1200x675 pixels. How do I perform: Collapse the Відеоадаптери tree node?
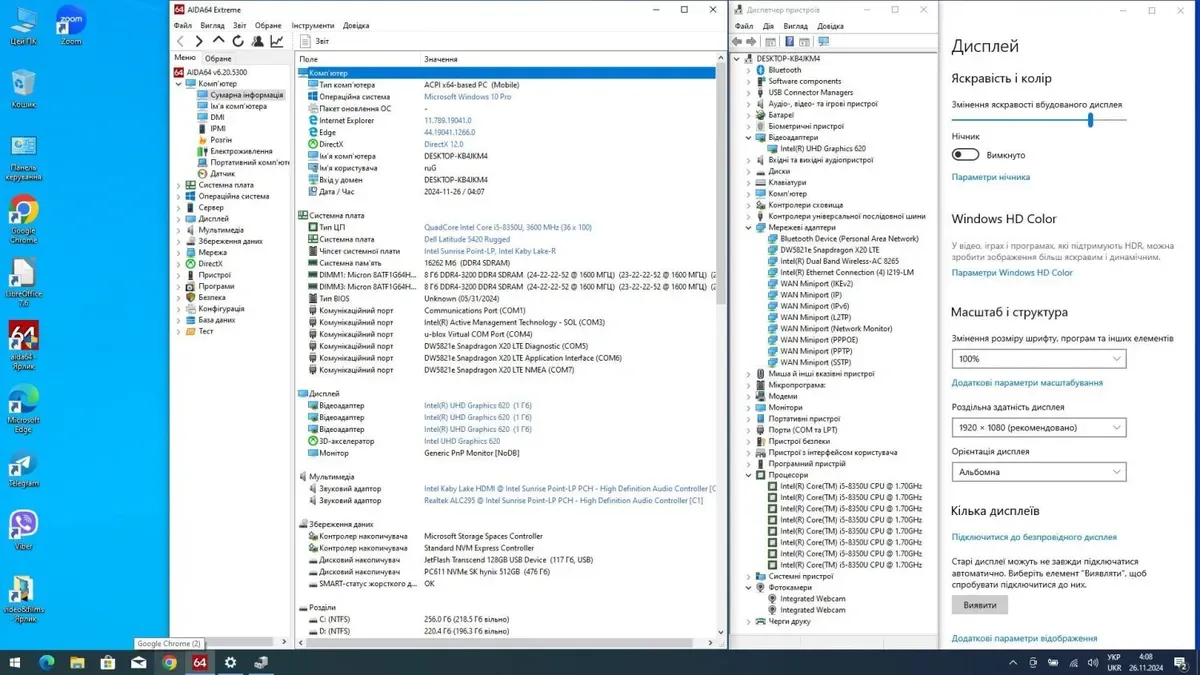(748, 138)
